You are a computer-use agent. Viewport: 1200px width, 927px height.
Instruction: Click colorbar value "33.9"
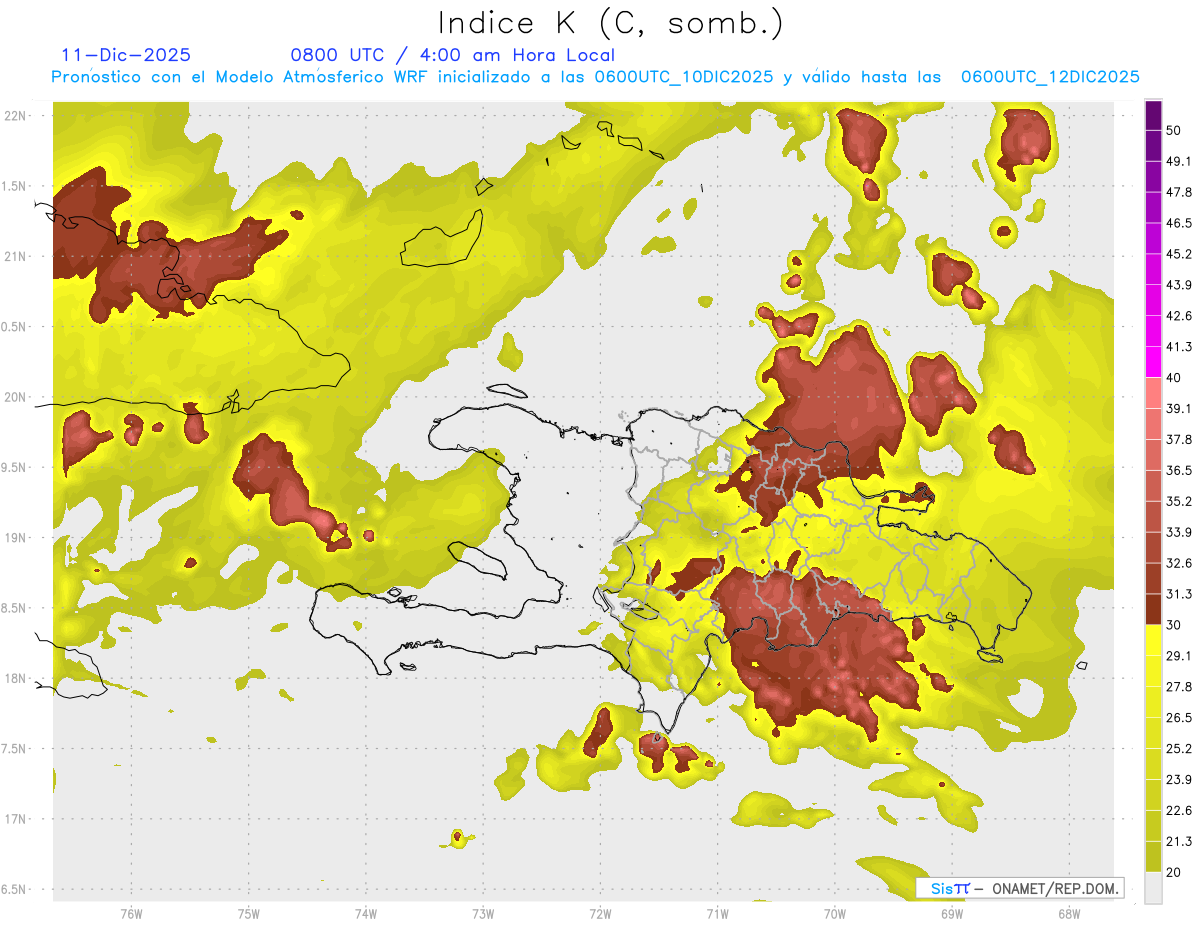click(1180, 532)
